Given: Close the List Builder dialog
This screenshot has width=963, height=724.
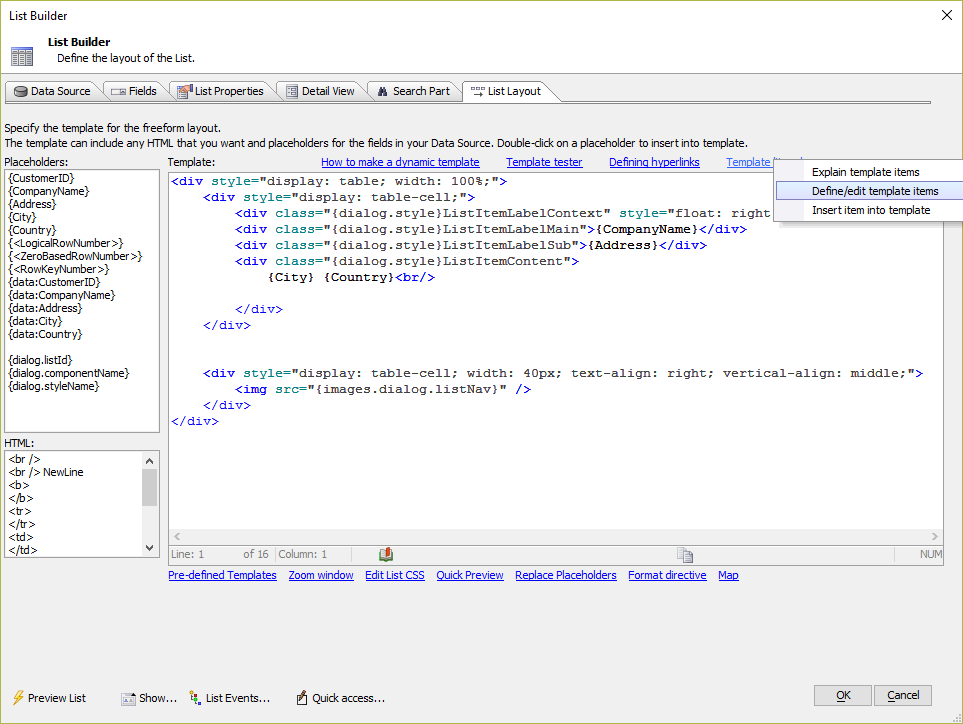Looking at the screenshot, I should 946,15.
